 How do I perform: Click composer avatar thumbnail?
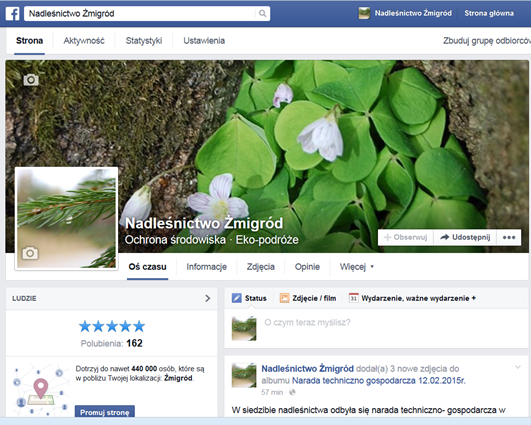[x=244, y=328]
